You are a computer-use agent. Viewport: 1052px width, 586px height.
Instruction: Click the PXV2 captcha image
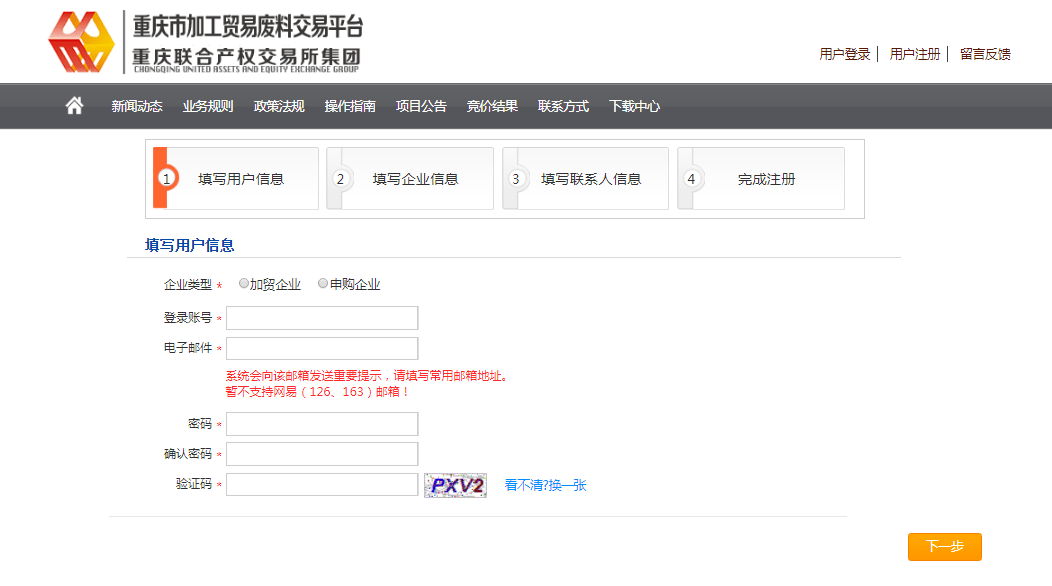coord(455,485)
